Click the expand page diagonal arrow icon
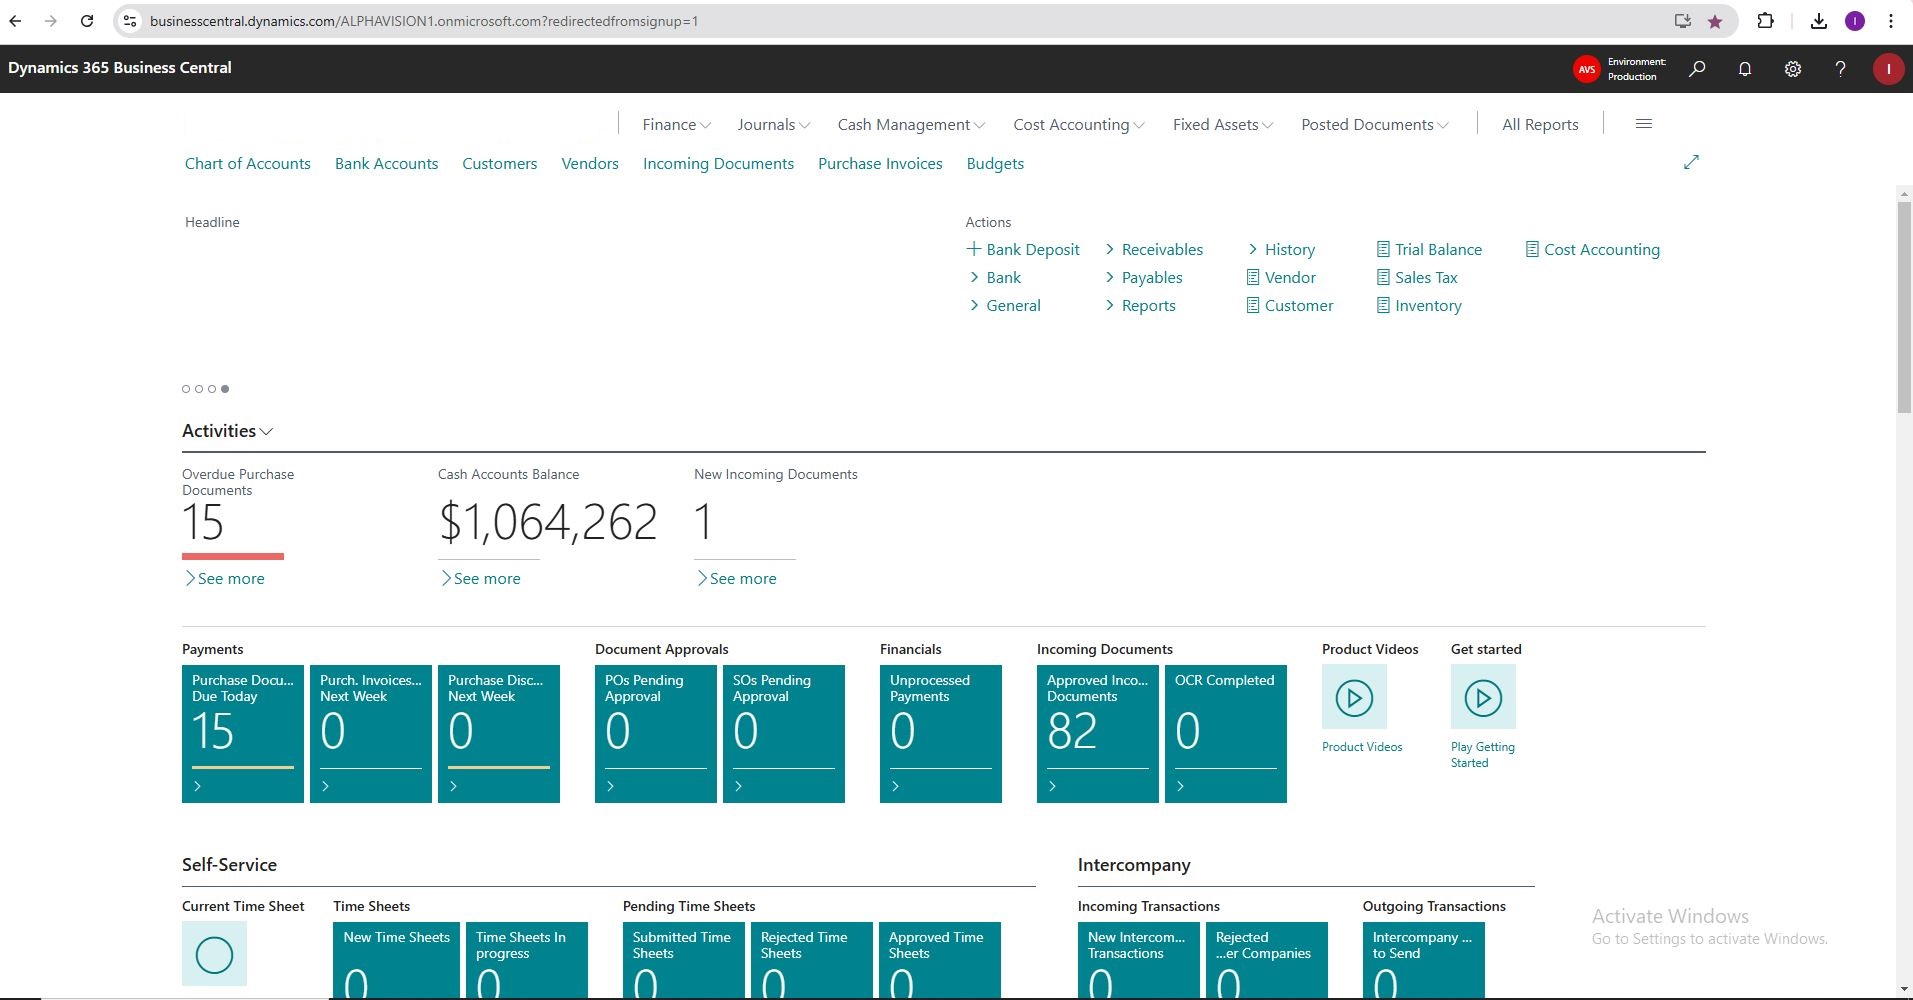Viewport: 1913px width, 1000px height. [x=1691, y=162]
